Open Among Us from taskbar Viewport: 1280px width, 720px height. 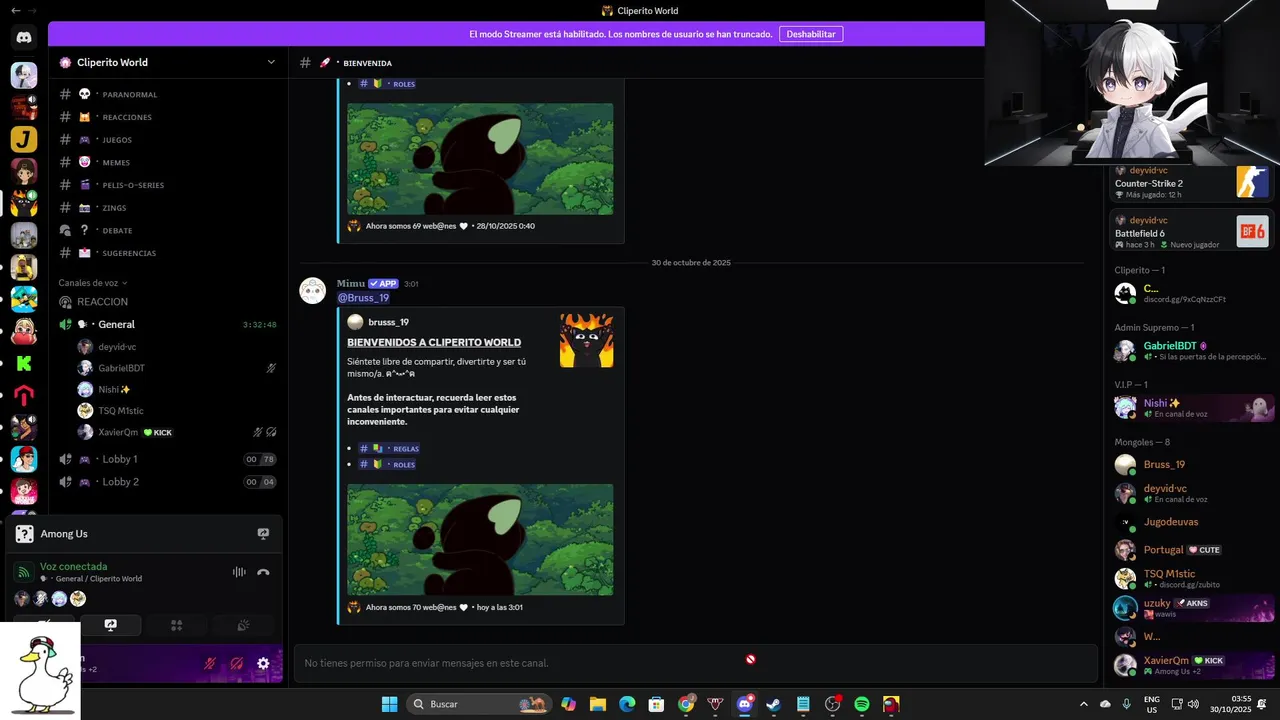click(891, 704)
